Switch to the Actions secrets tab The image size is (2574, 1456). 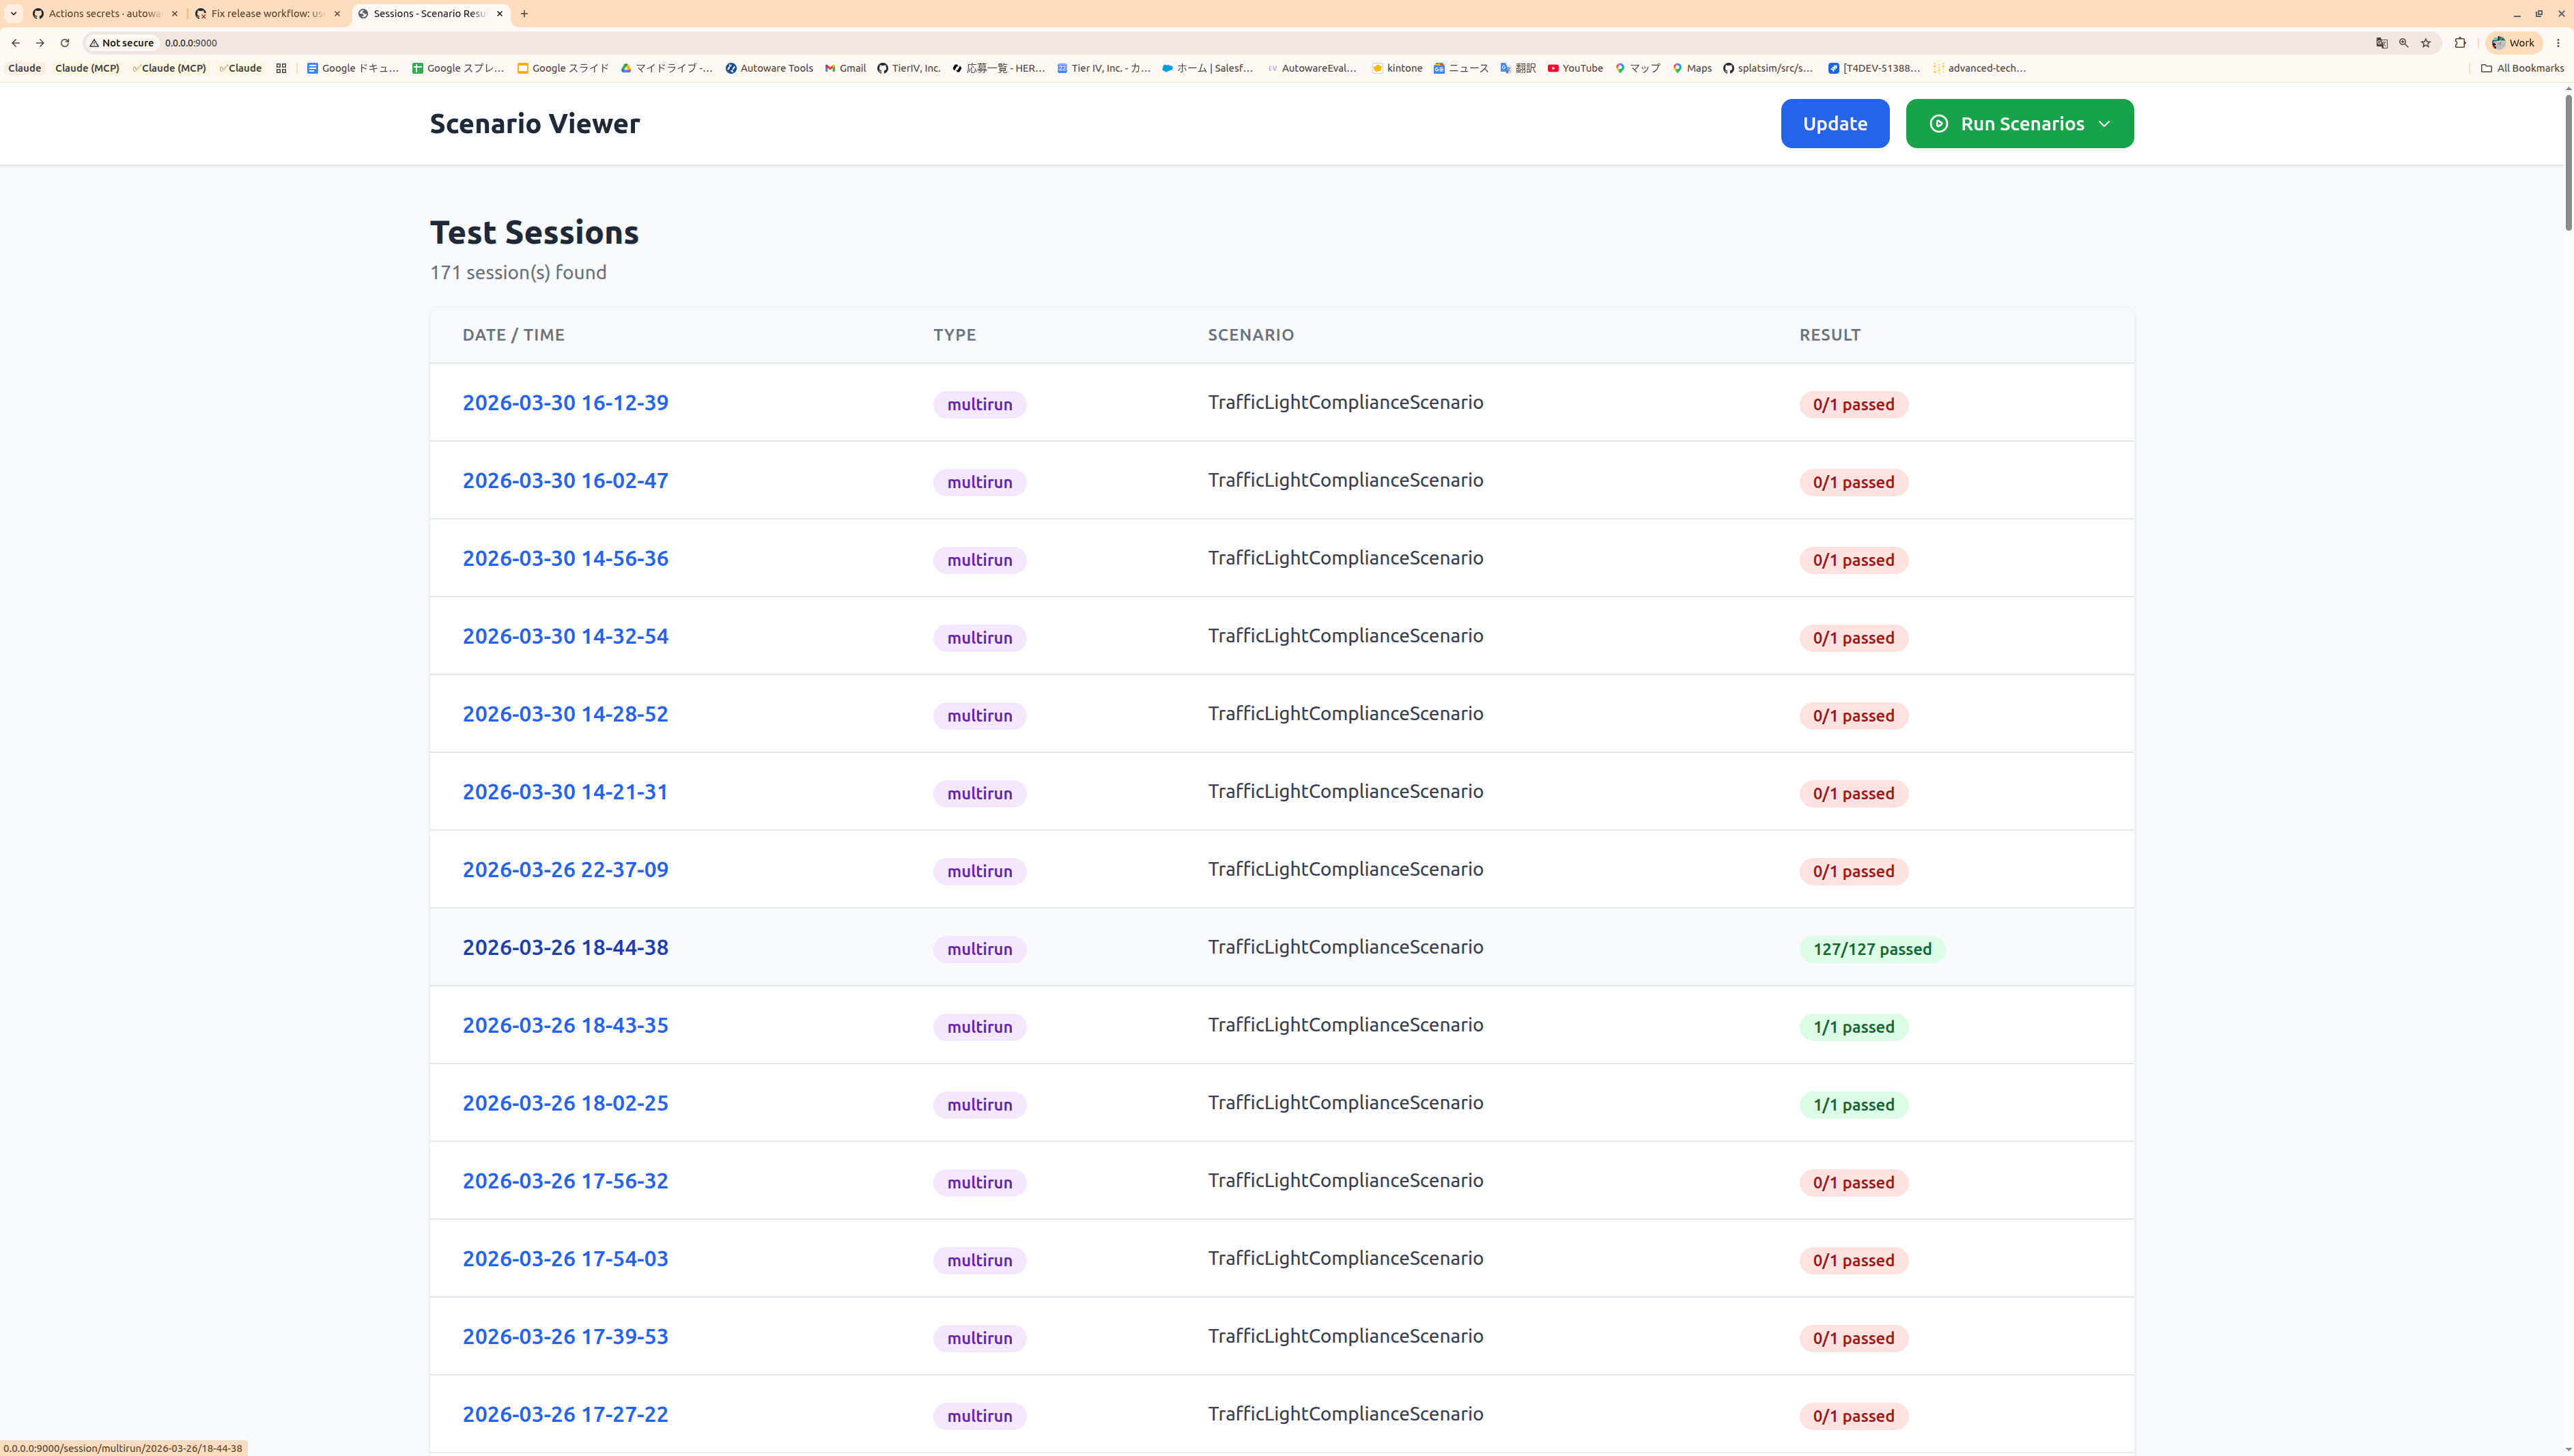click(x=104, y=14)
